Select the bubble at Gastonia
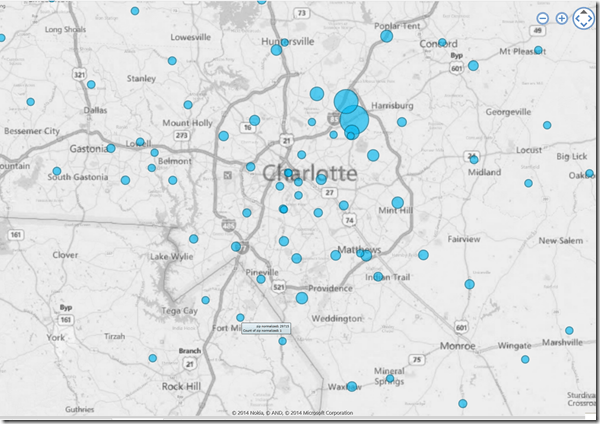This screenshot has width=600, height=424. point(111,148)
